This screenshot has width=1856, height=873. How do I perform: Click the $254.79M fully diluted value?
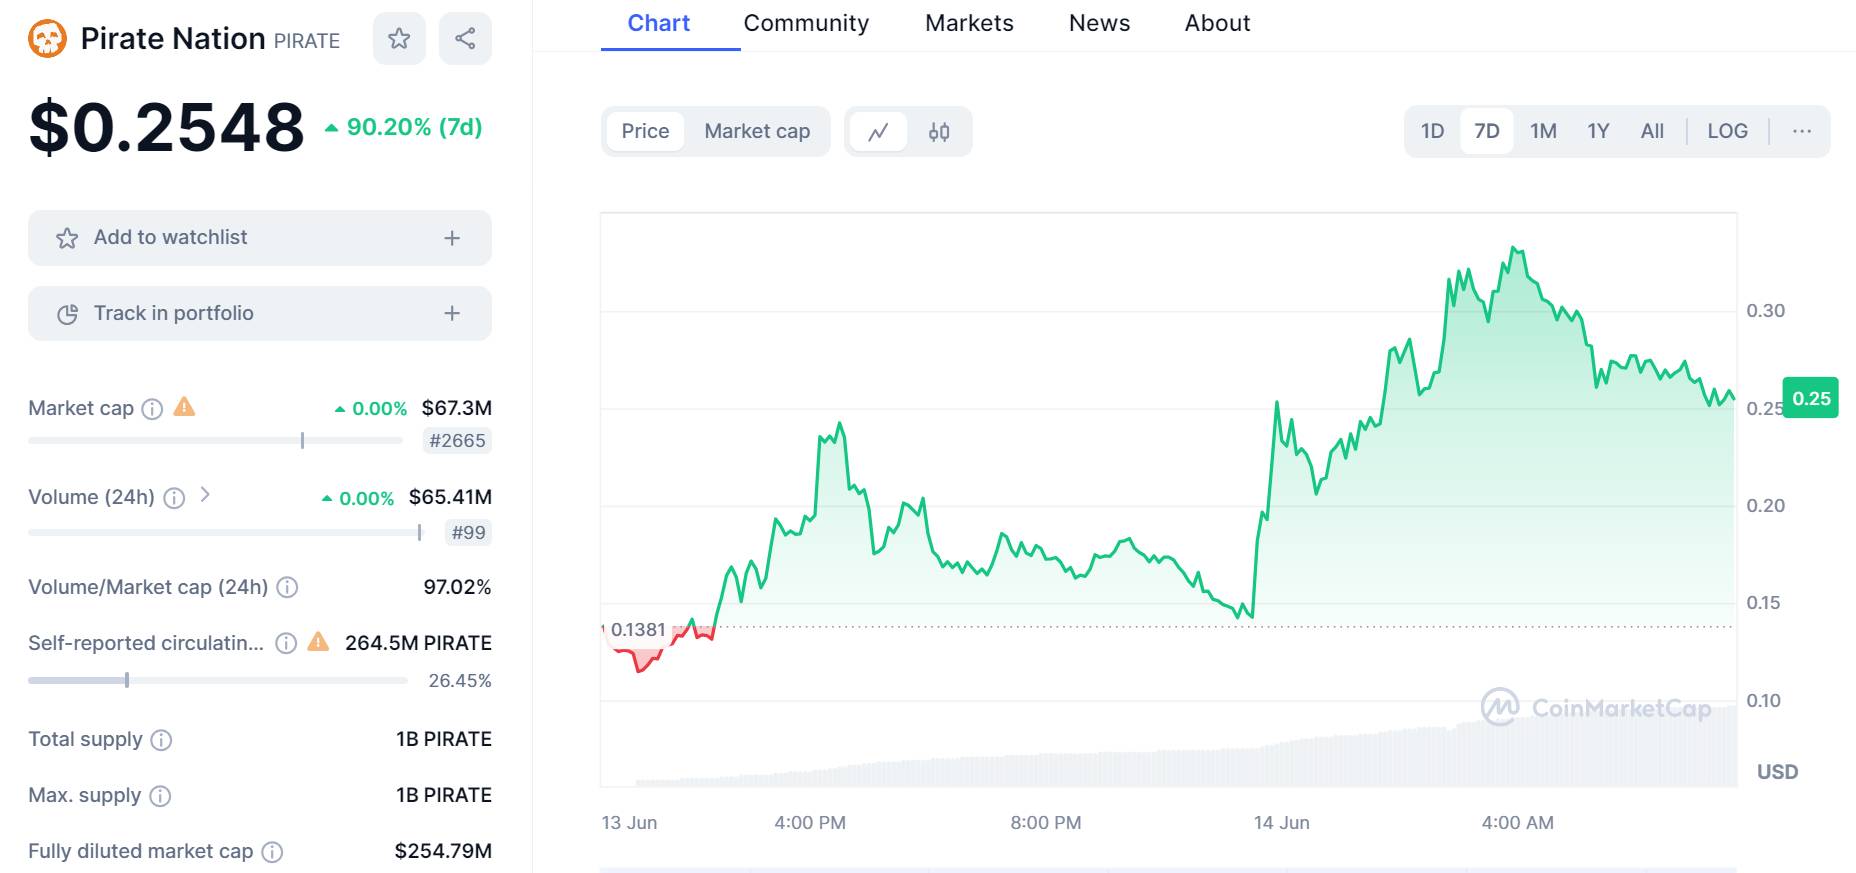[x=443, y=851]
